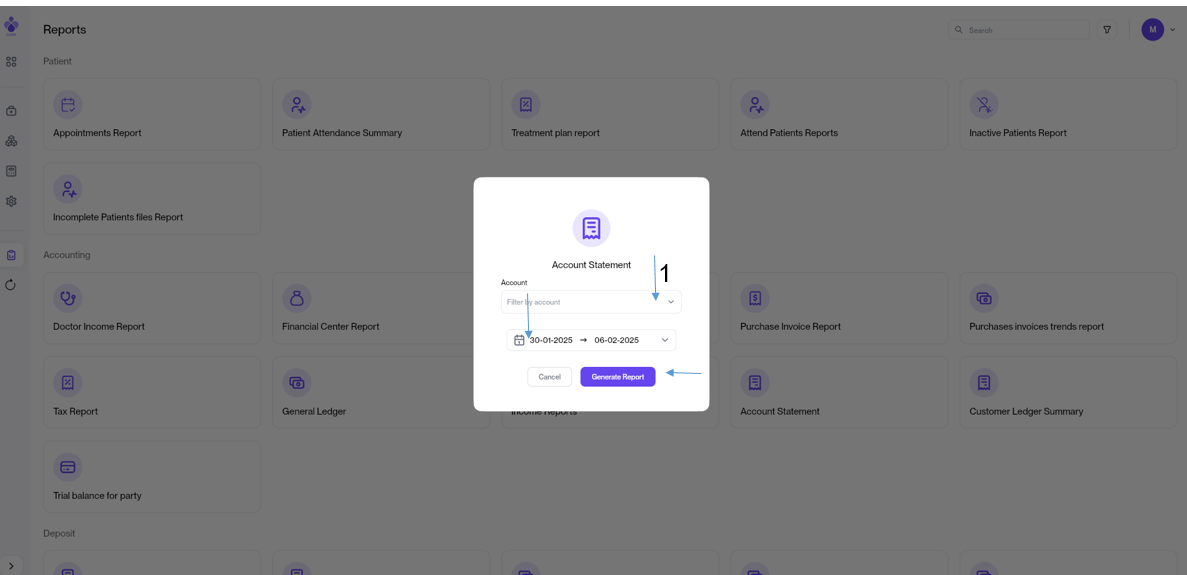
Task: Open settings gear in left sidebar
Action: pyautogui.click(x=11, y=201)
